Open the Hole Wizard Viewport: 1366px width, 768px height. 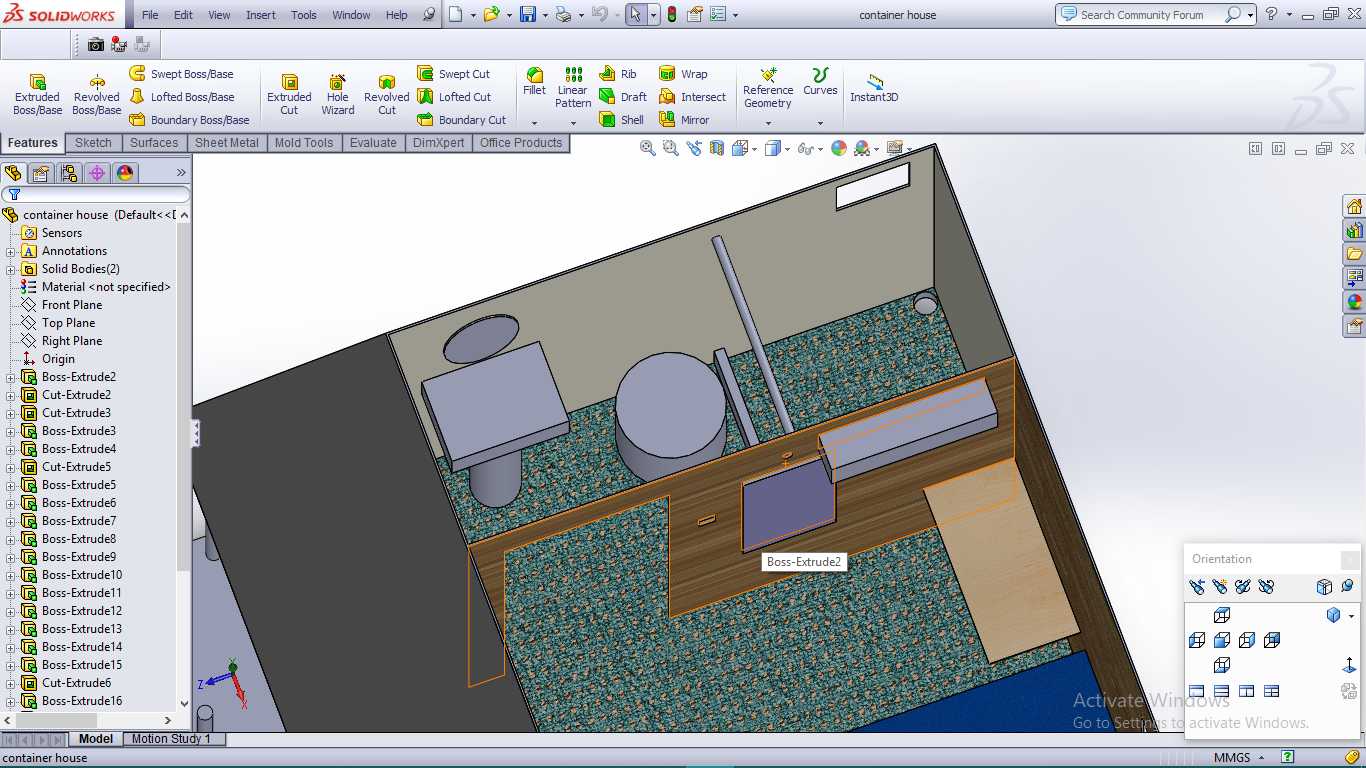pos(338,92)
